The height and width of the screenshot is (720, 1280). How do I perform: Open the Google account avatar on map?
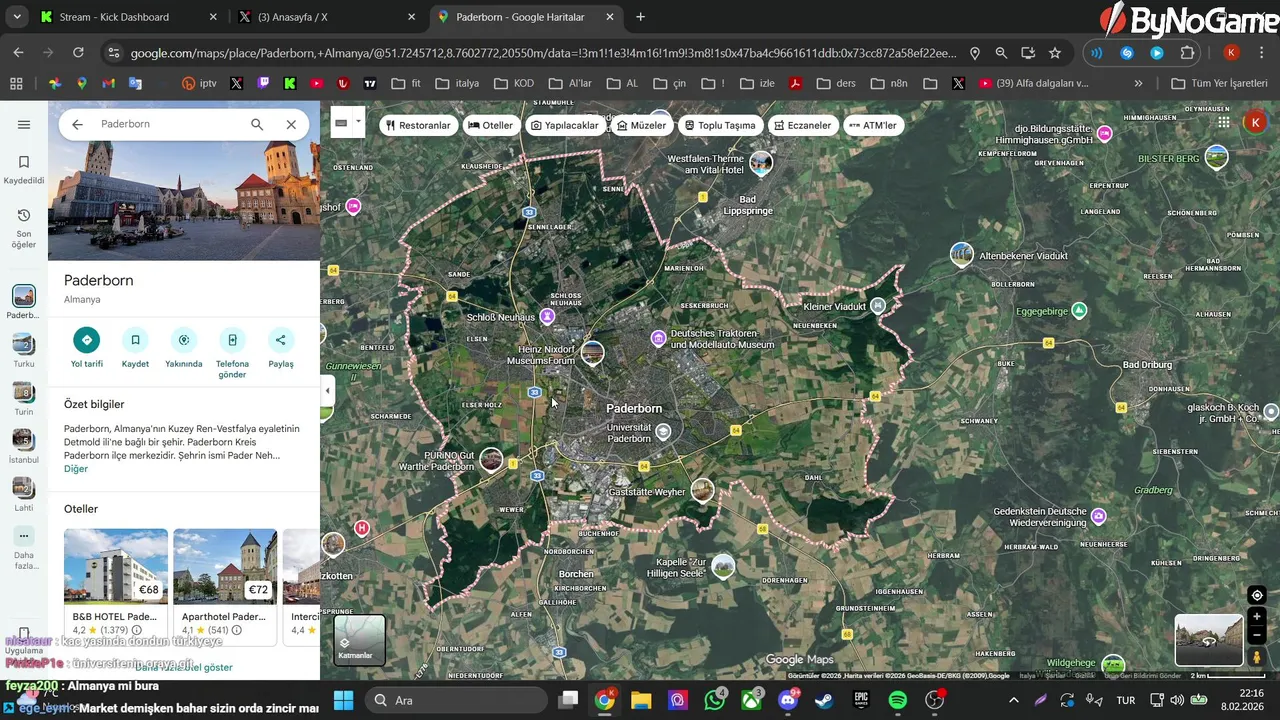click(1254, 122)
